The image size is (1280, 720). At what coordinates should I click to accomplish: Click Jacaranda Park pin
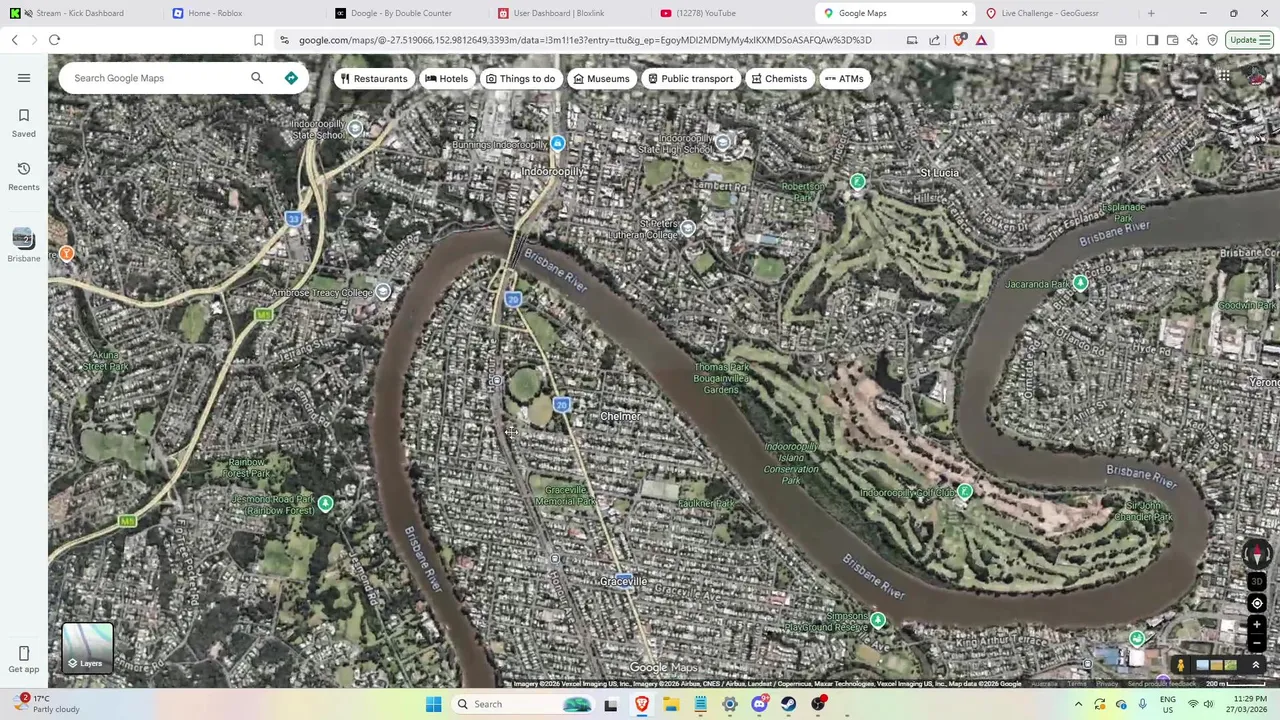tap(1080, 284)
